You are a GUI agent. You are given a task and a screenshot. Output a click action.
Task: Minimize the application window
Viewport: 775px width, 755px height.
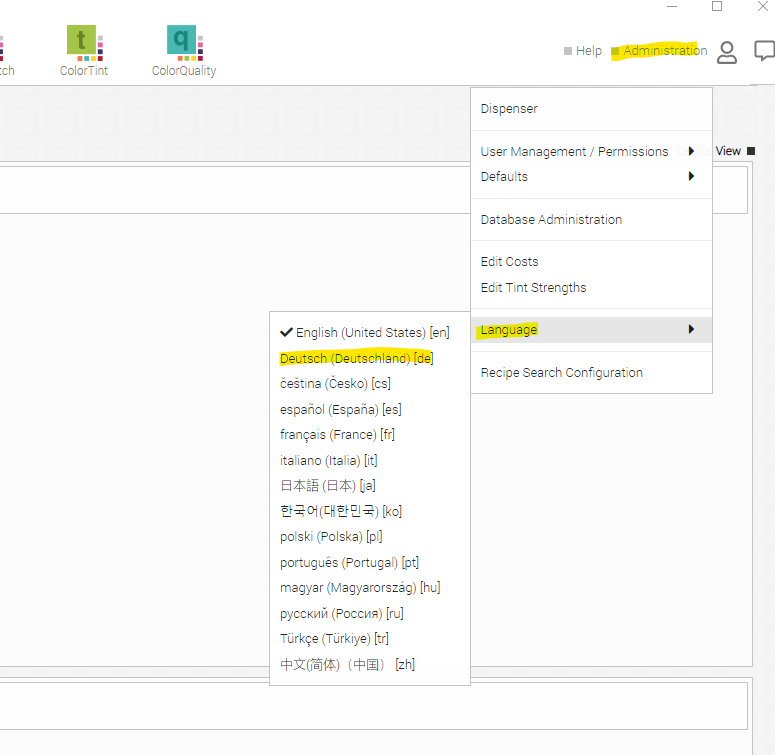[x=672, y=6]
